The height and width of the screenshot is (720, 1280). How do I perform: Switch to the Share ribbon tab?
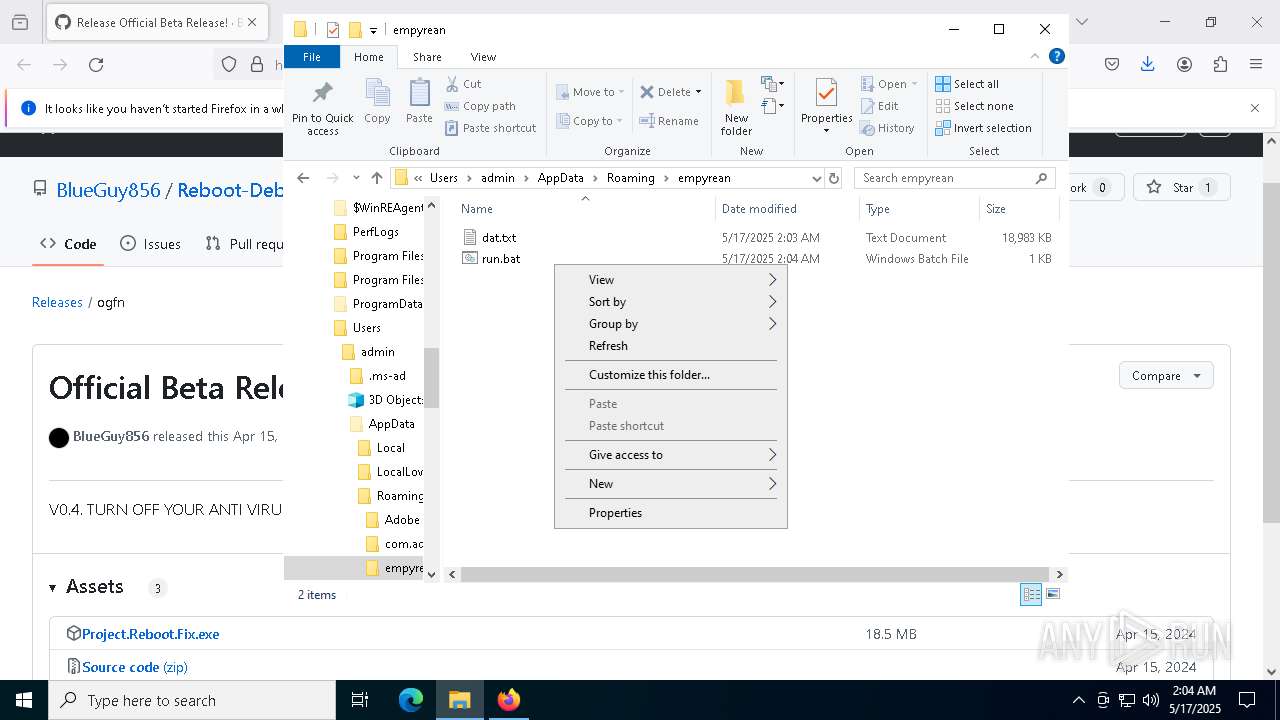[427, 57]
